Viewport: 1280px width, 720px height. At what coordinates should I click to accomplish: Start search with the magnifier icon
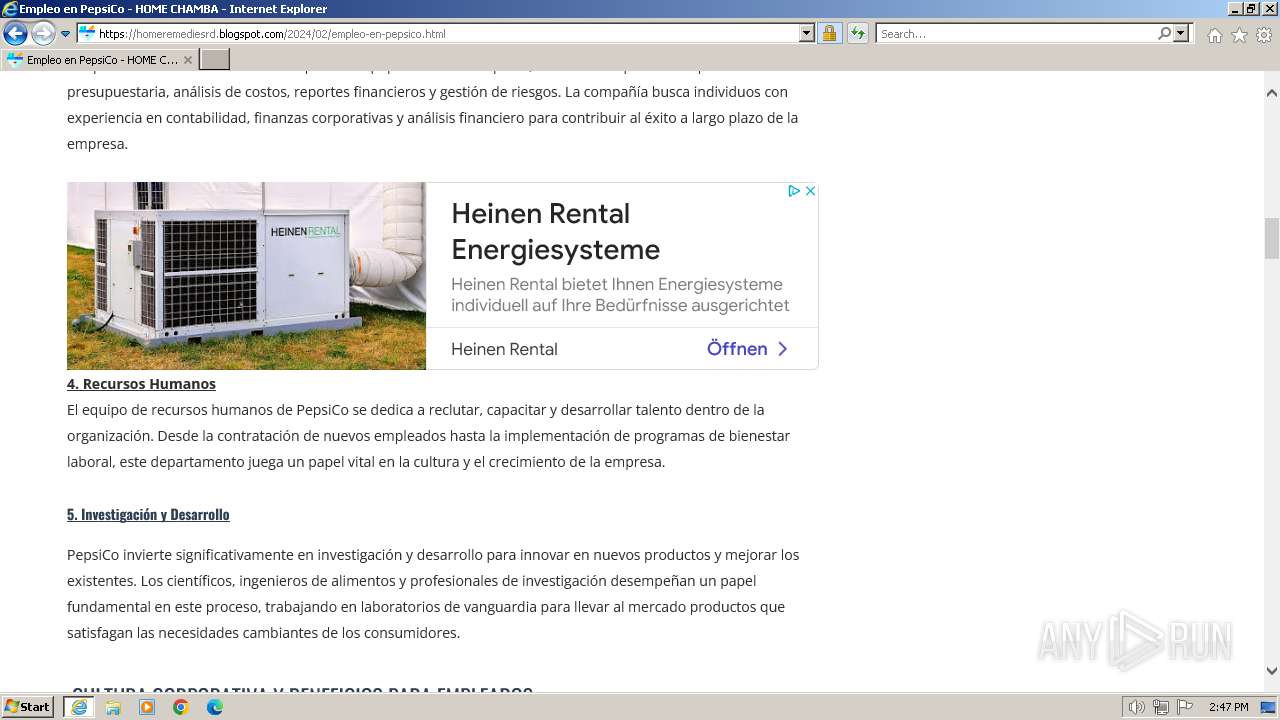1164,34
